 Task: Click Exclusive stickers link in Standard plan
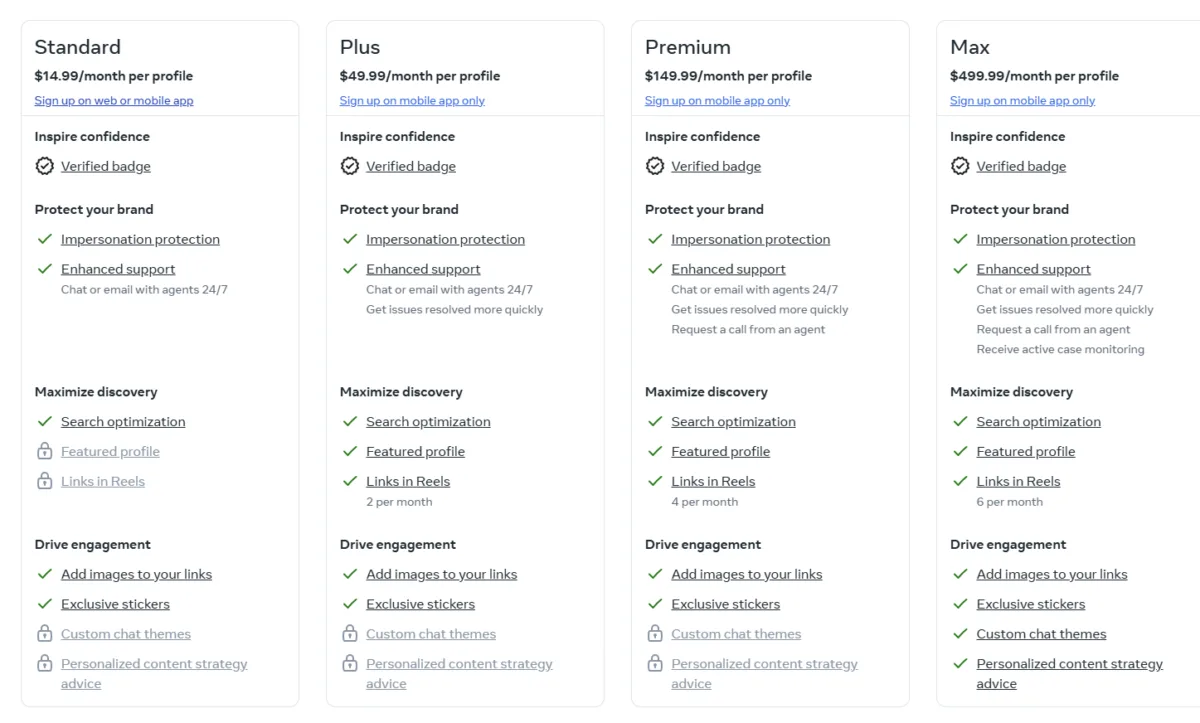pos(115,604)
